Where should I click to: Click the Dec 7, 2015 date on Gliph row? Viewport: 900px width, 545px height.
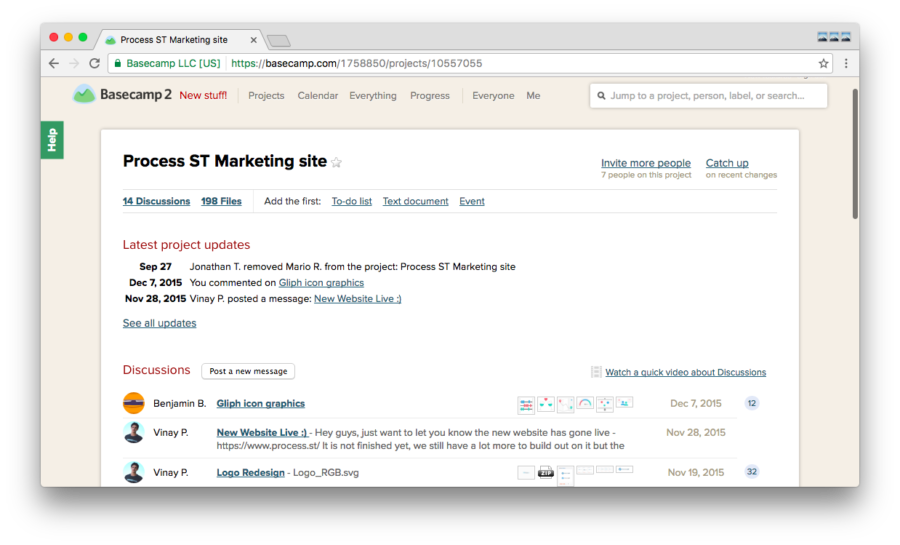(696, 403)
